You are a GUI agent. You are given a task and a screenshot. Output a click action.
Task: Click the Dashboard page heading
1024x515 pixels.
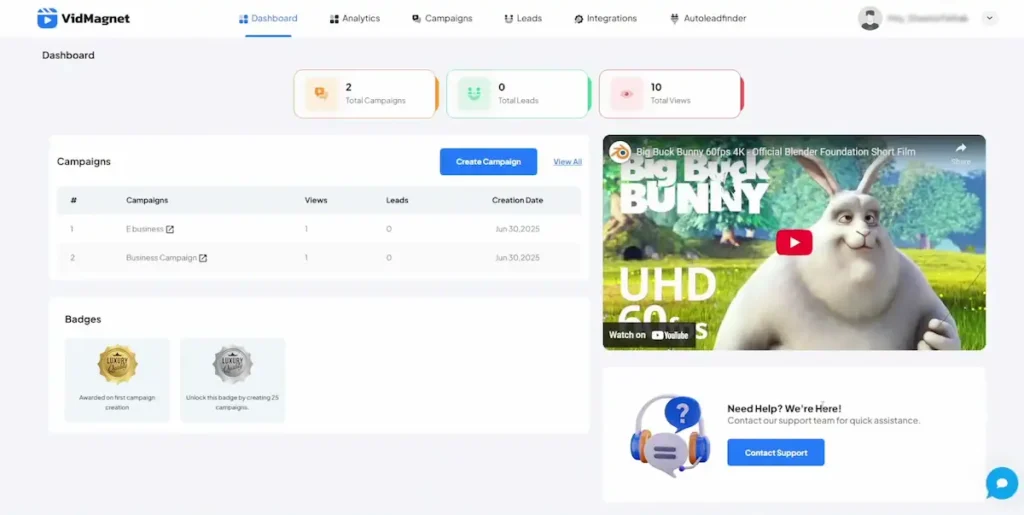[69, 55]
